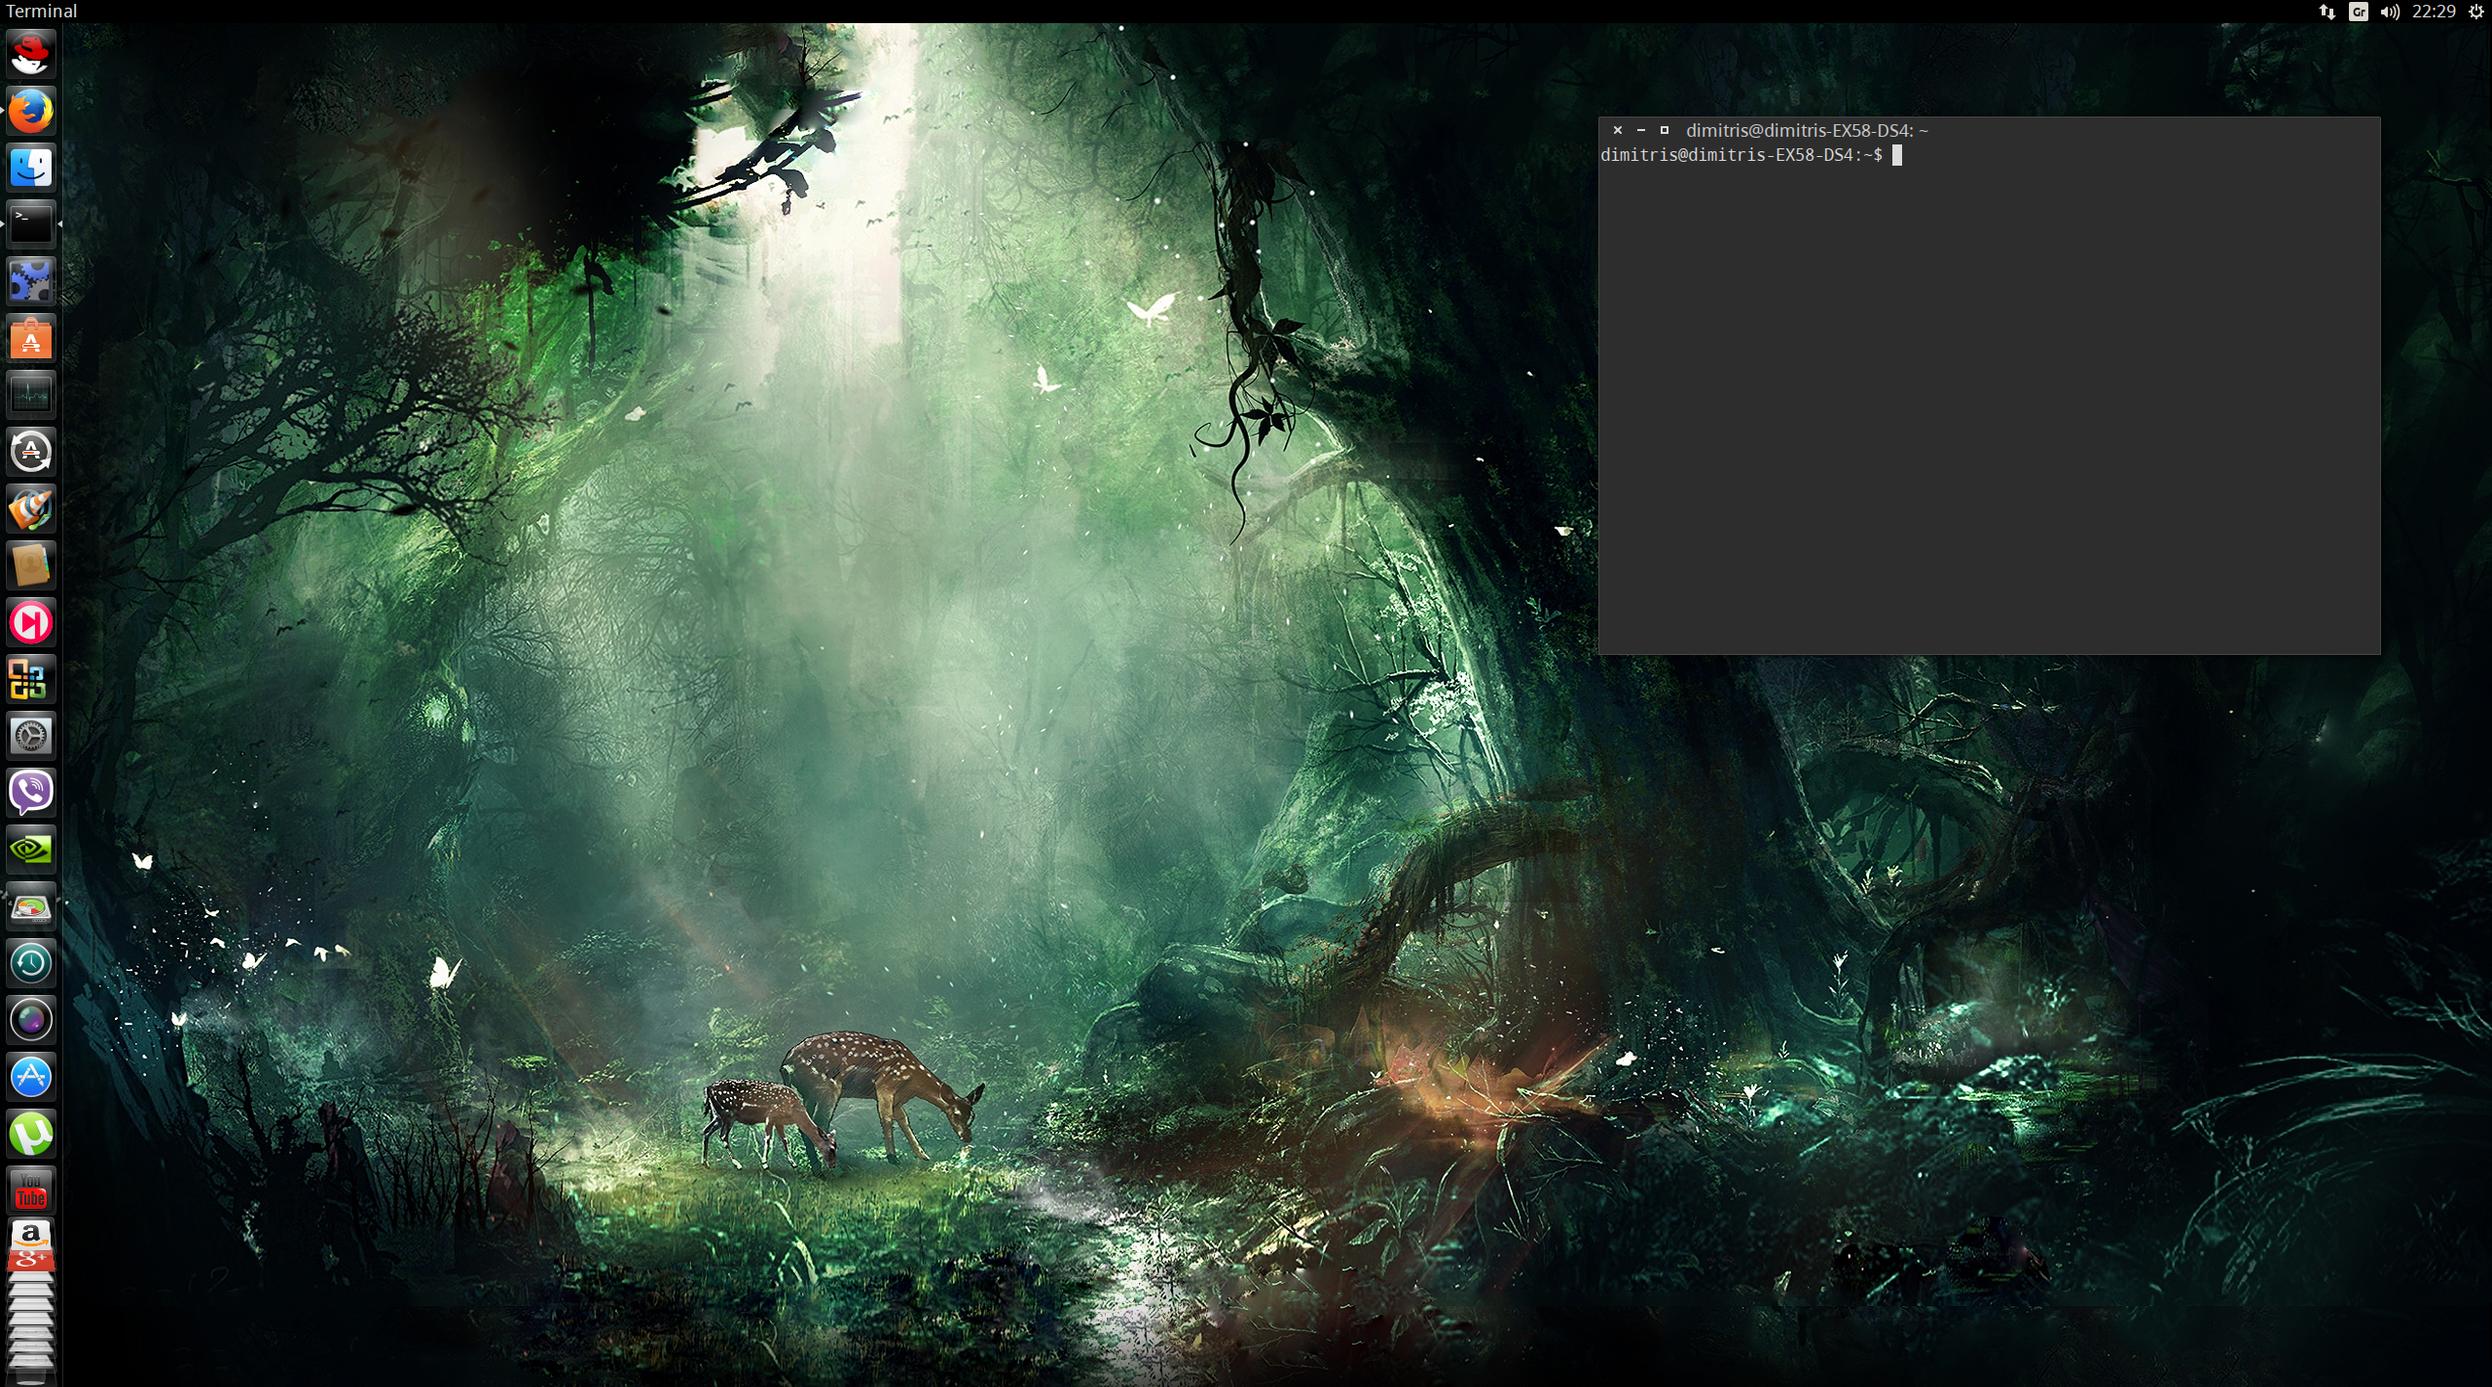
Task: Open the Office-style colored squares icon
Action: [31, 680]
